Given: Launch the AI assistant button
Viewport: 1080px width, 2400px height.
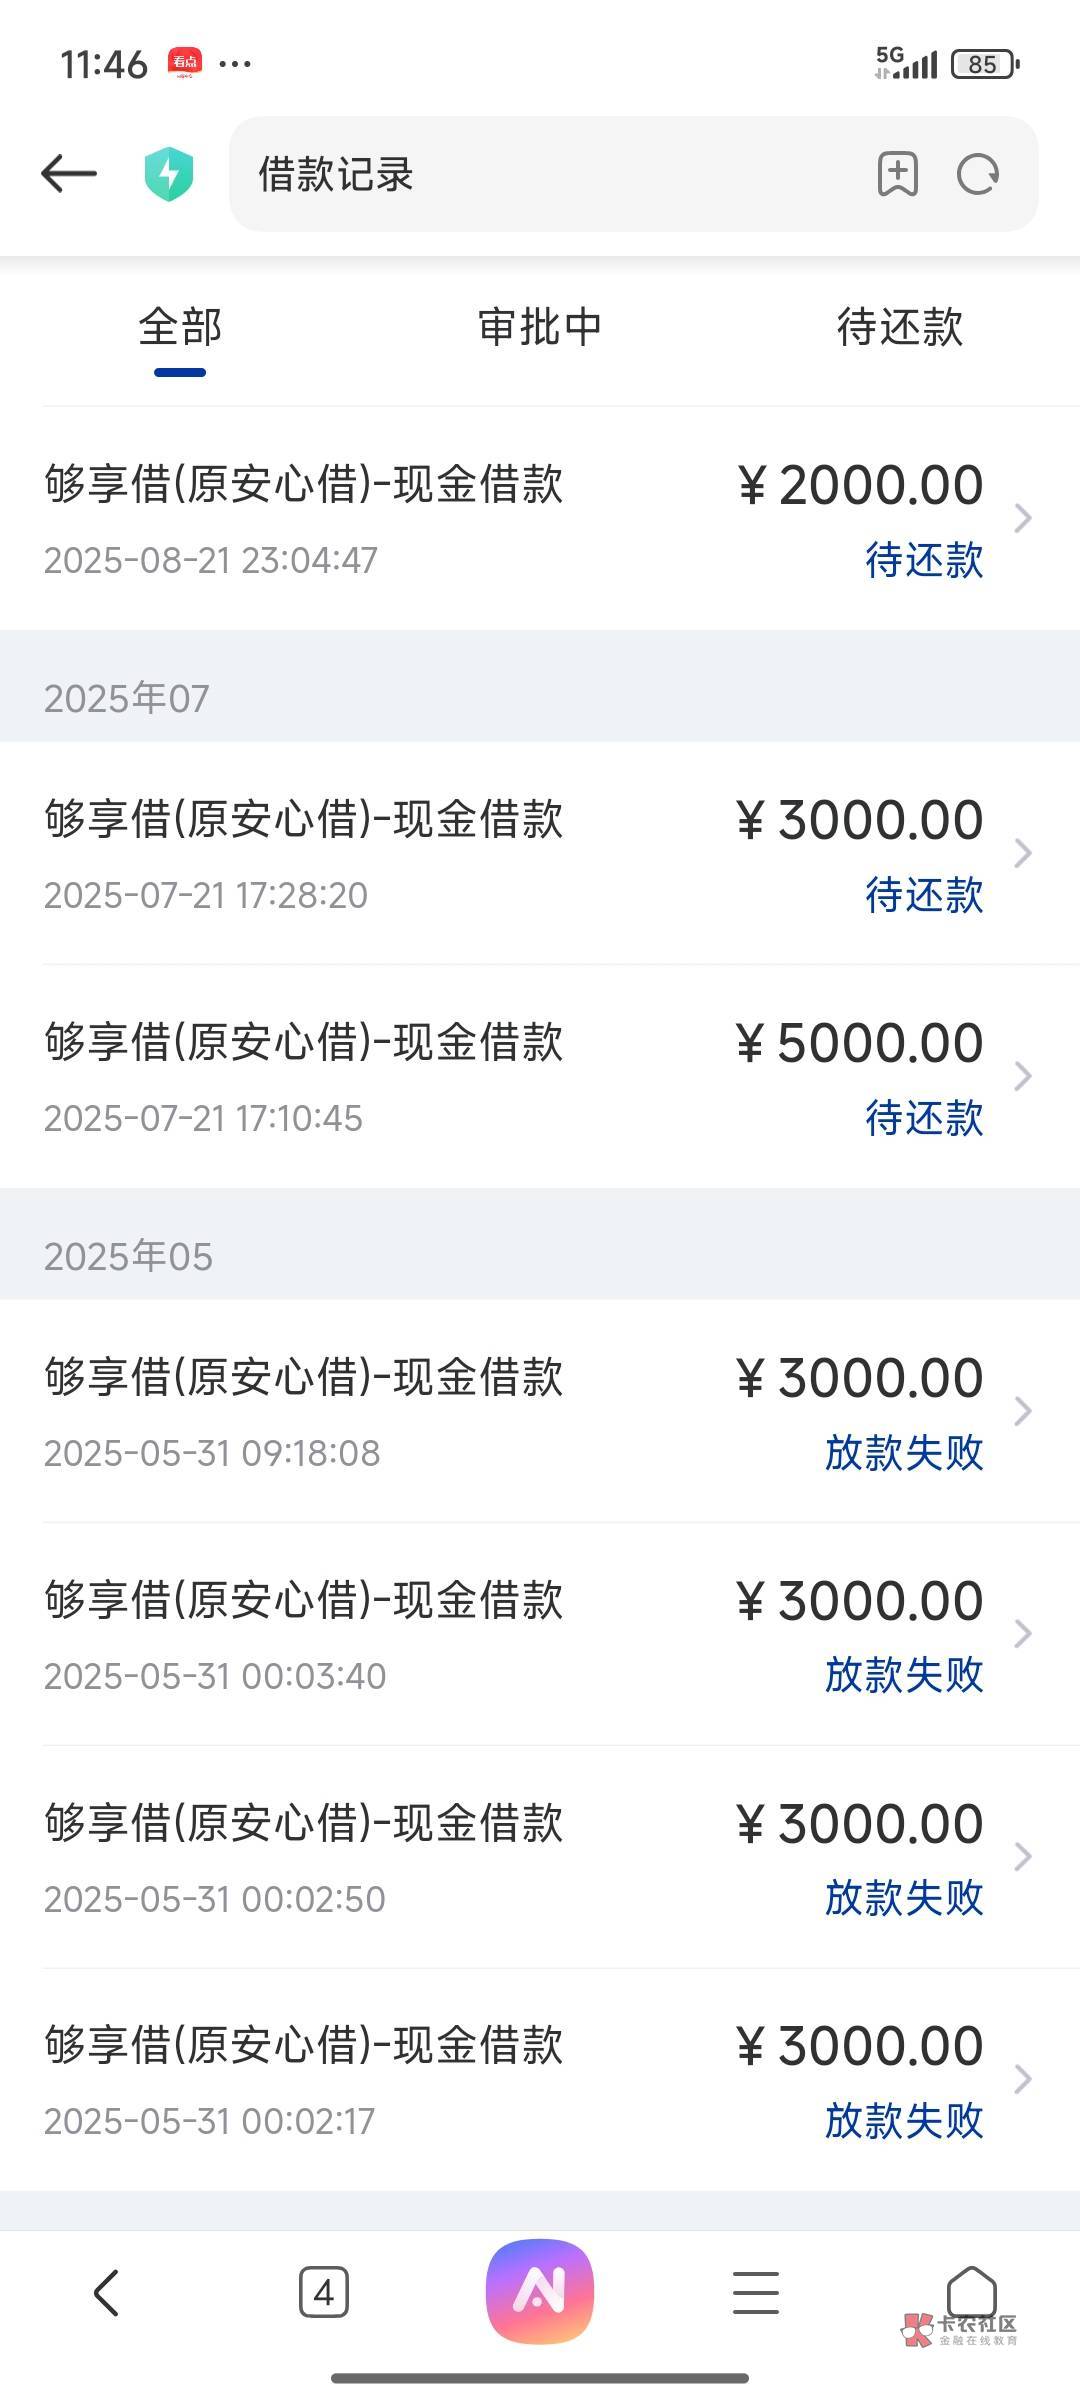Looking at the screenshot, I should 540,2291.
